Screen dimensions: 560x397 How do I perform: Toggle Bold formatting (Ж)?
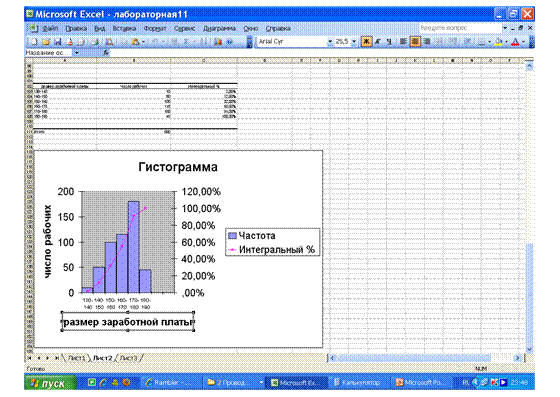366,42
